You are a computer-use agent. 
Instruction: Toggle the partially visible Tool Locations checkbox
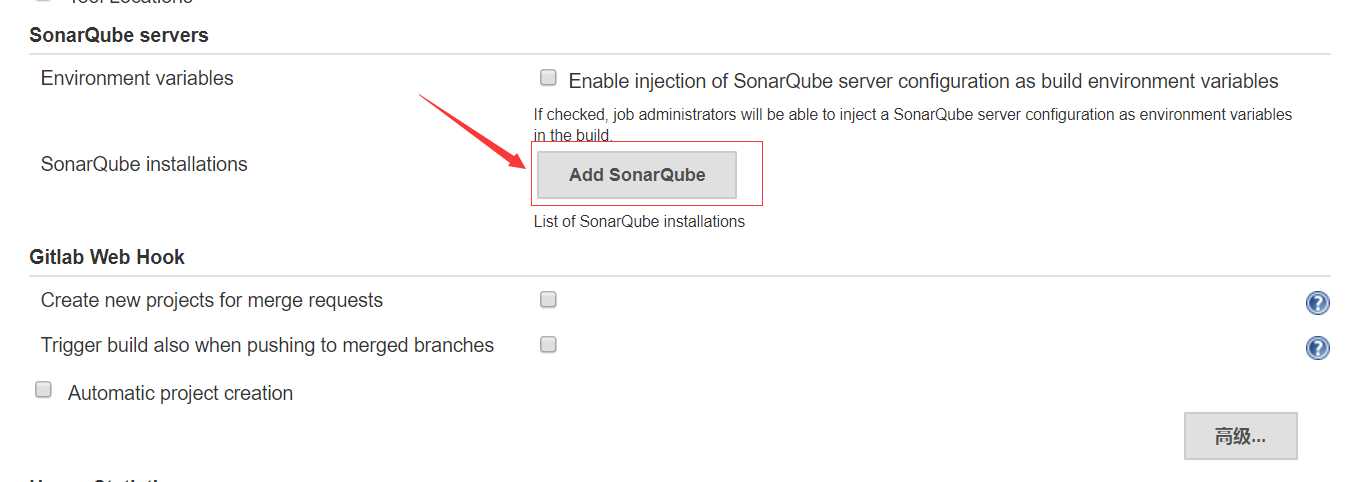(x=43, y=2)
